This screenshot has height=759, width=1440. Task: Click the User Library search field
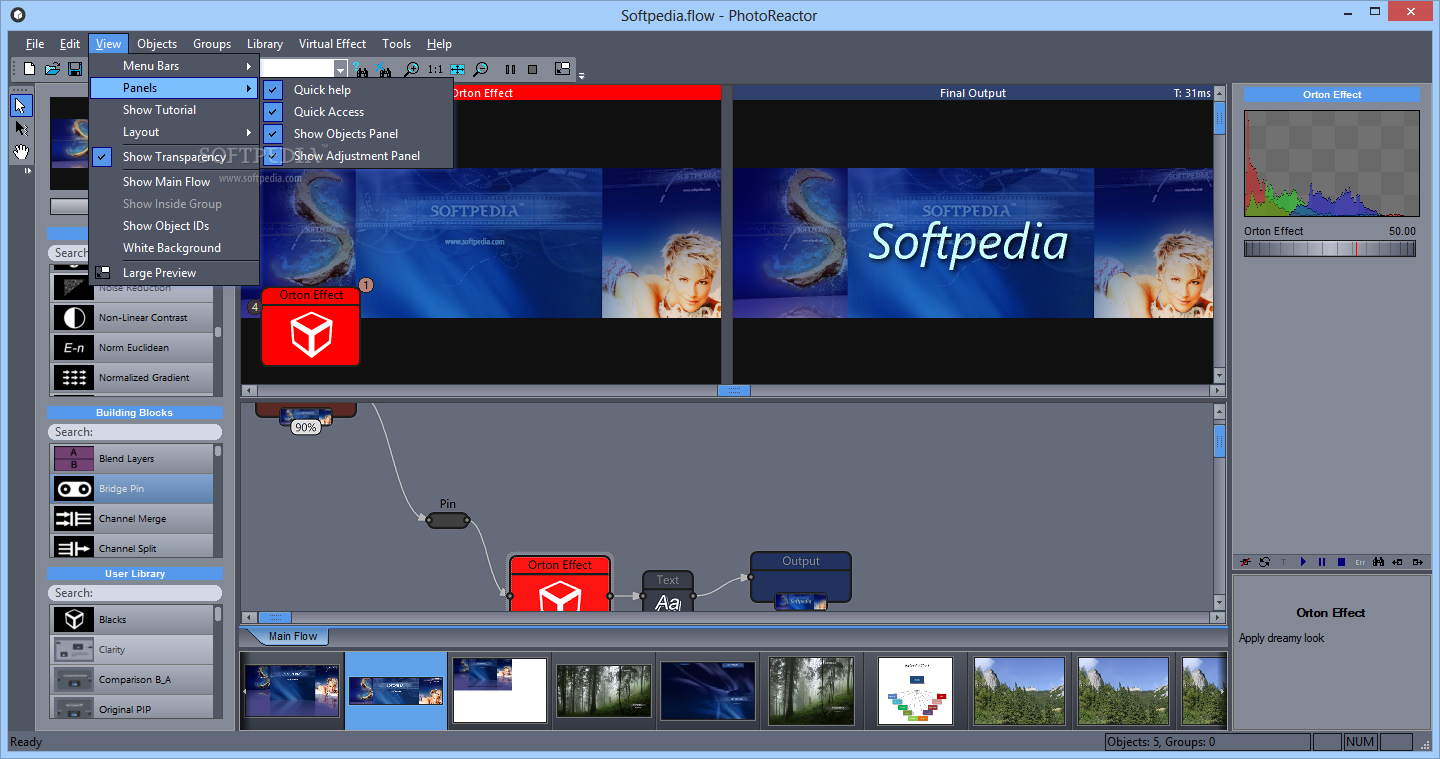point(135,593)
